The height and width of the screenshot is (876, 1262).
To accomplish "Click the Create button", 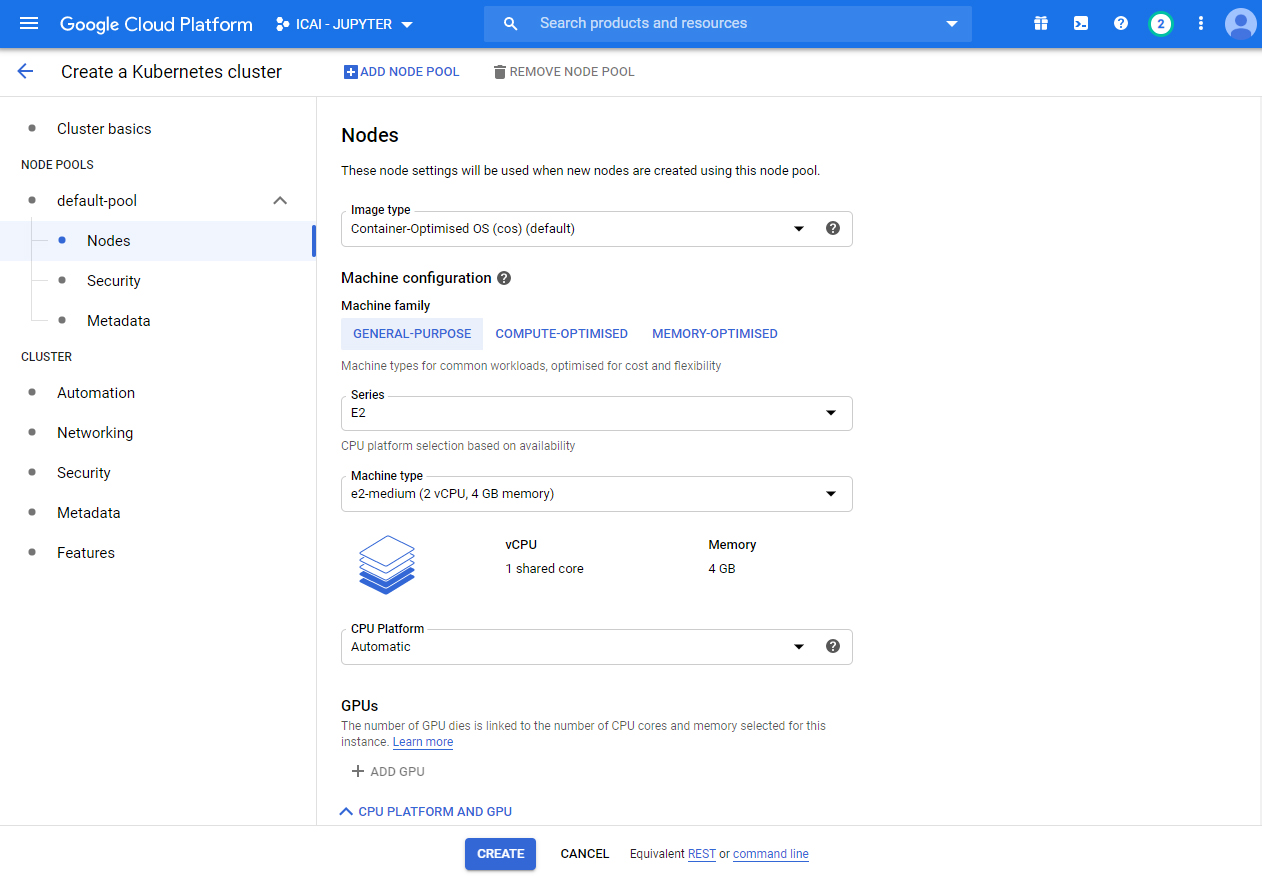I will click(x=500, y=854).
